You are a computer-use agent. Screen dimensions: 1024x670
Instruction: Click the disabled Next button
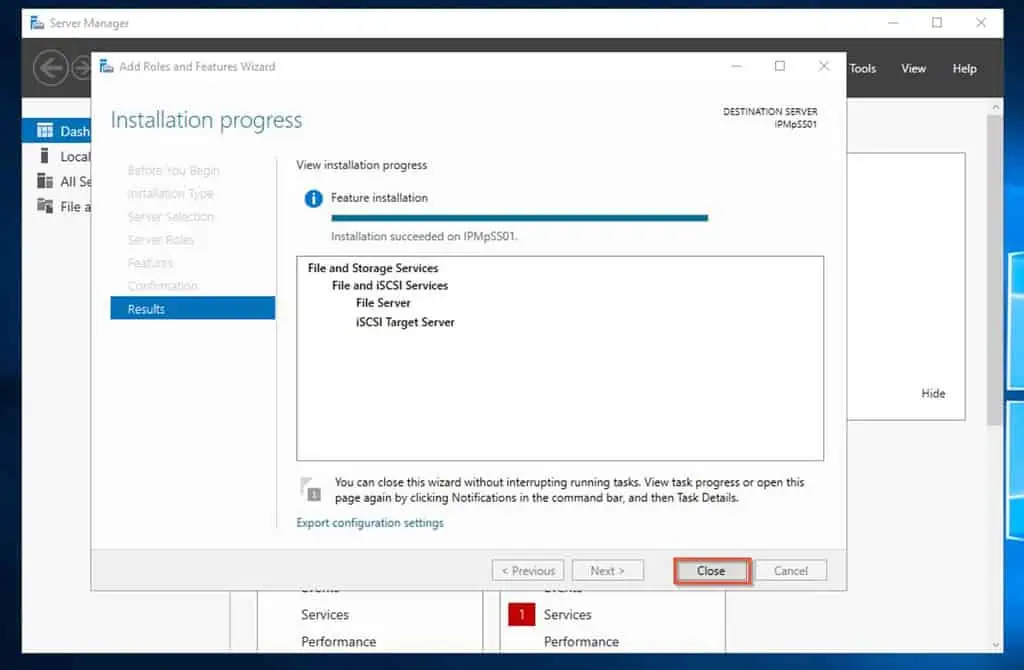click(607, 571)
